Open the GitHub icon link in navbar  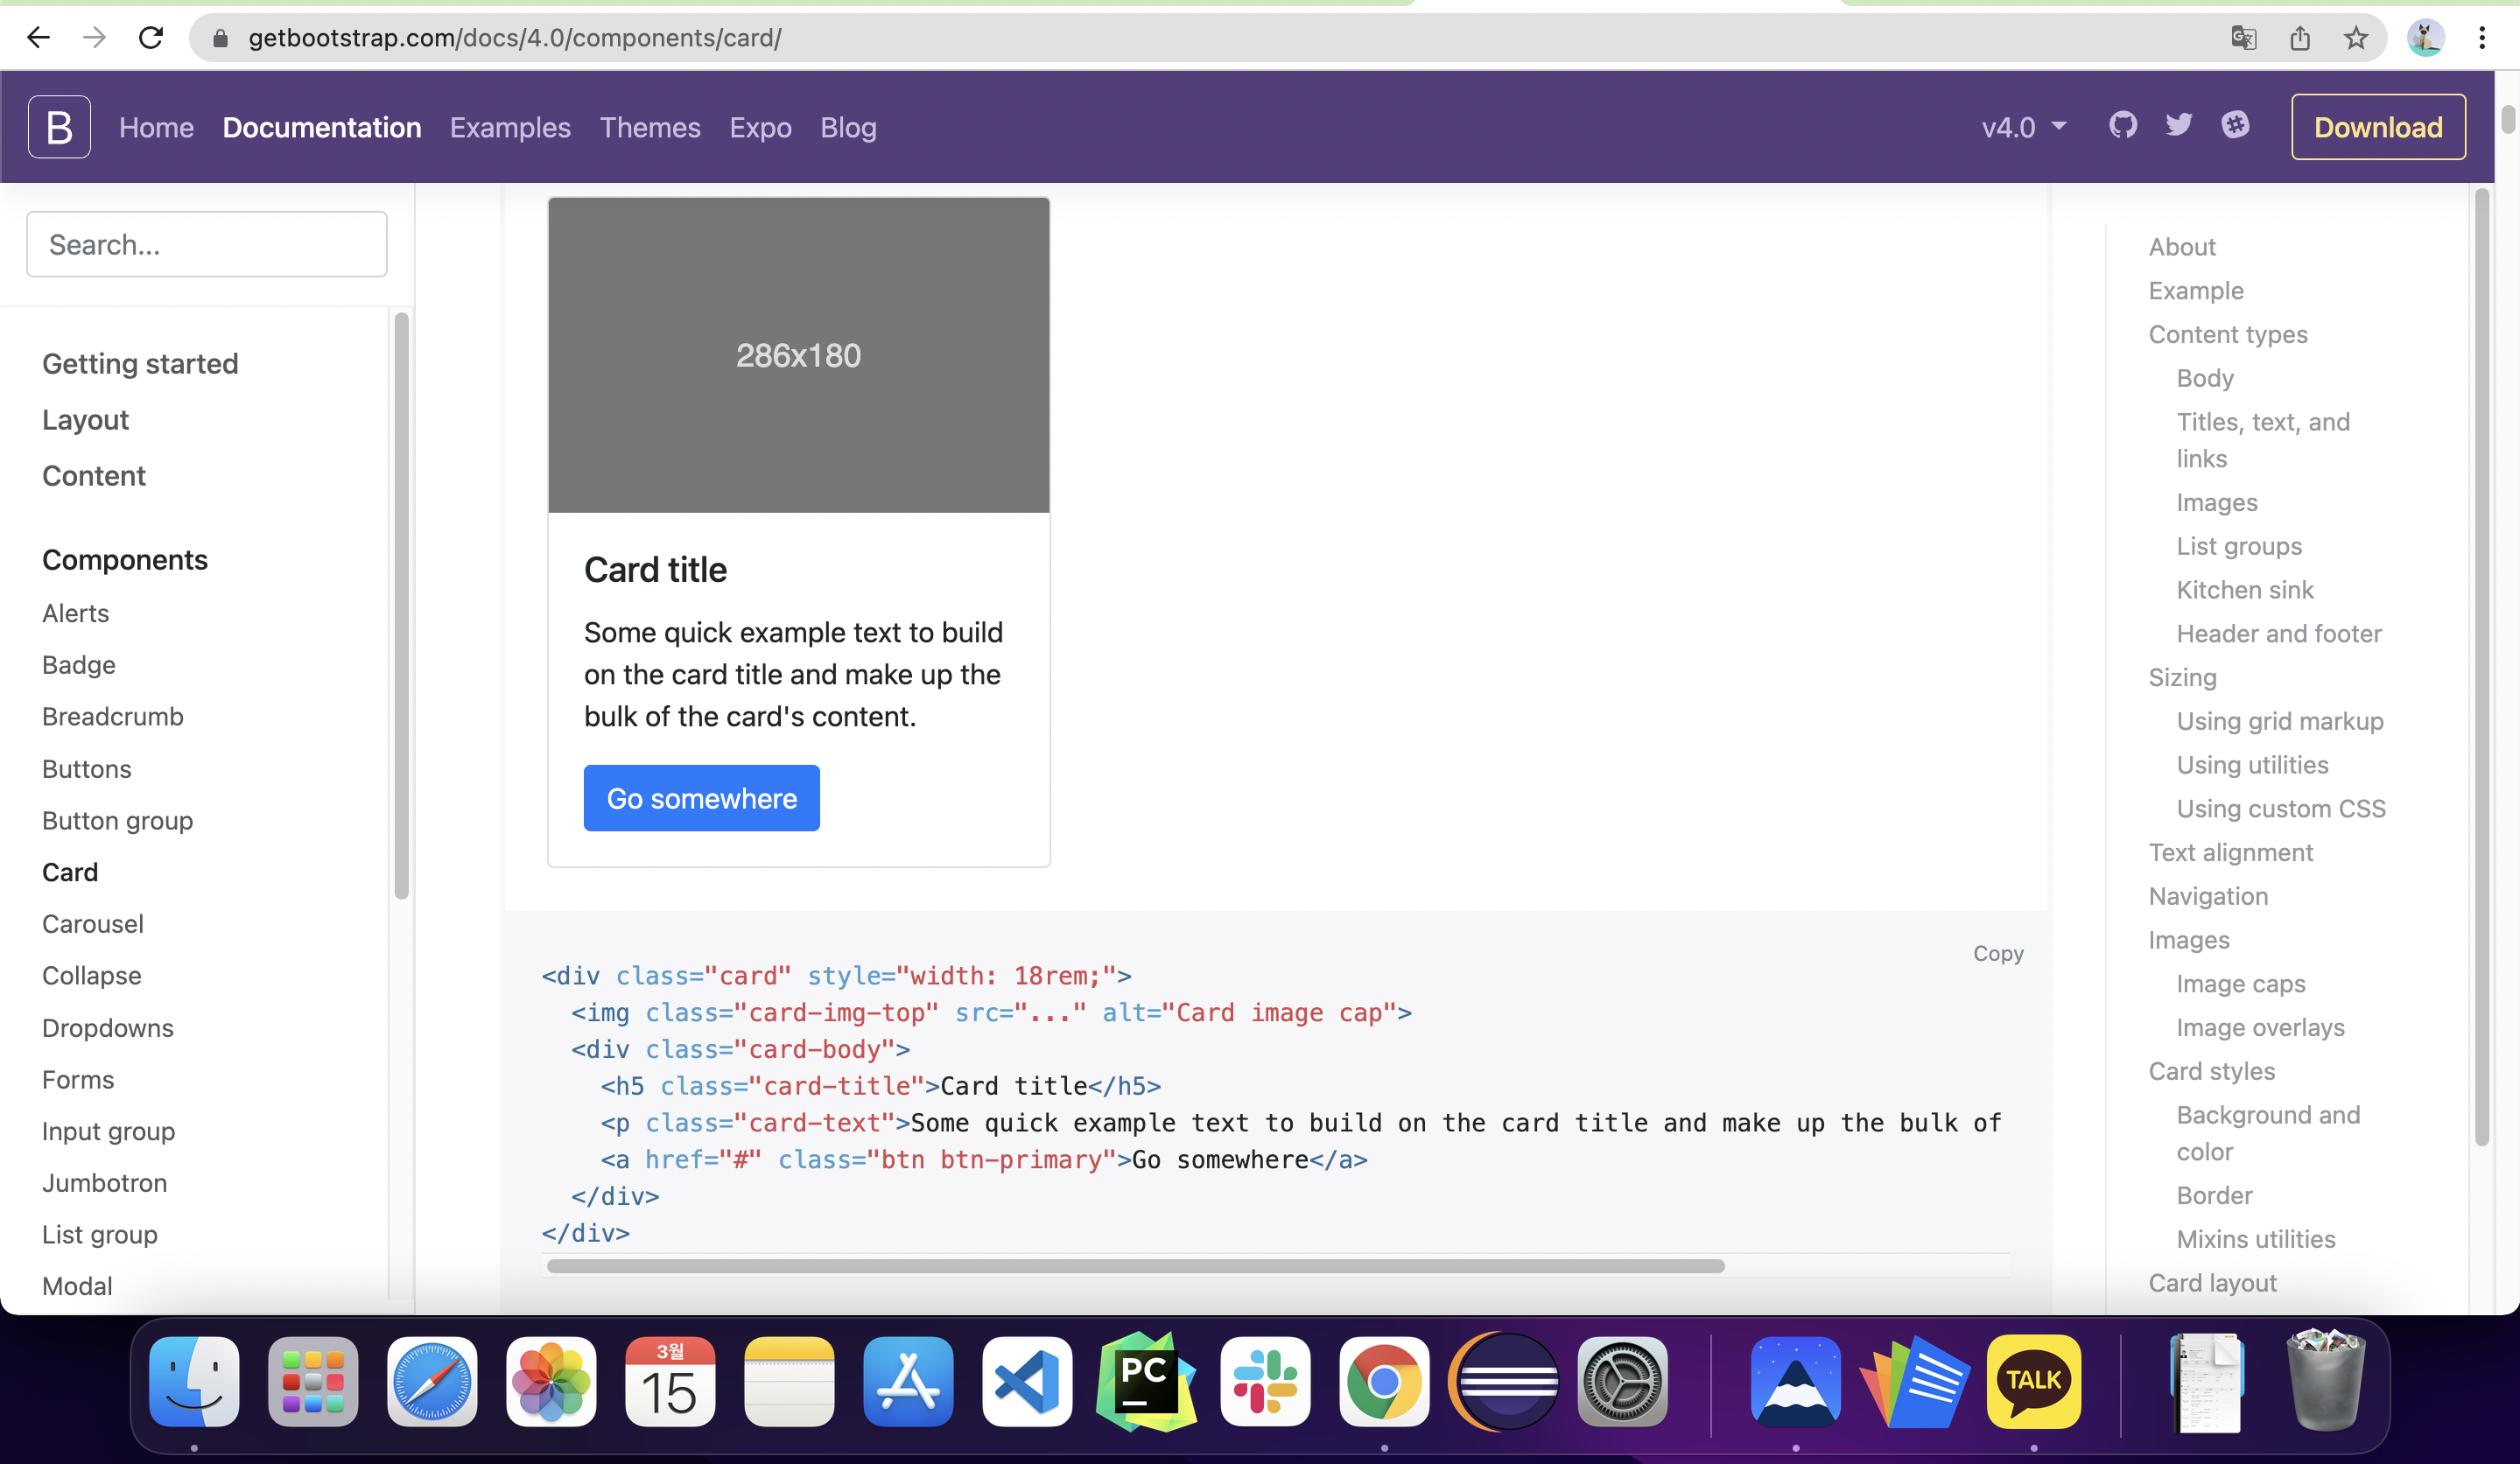(2122, 126)
